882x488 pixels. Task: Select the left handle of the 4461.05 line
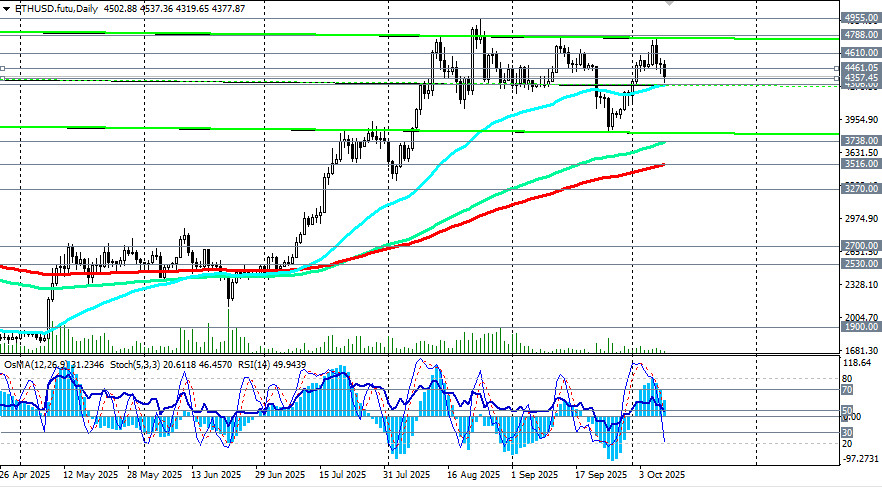(2, 69)
